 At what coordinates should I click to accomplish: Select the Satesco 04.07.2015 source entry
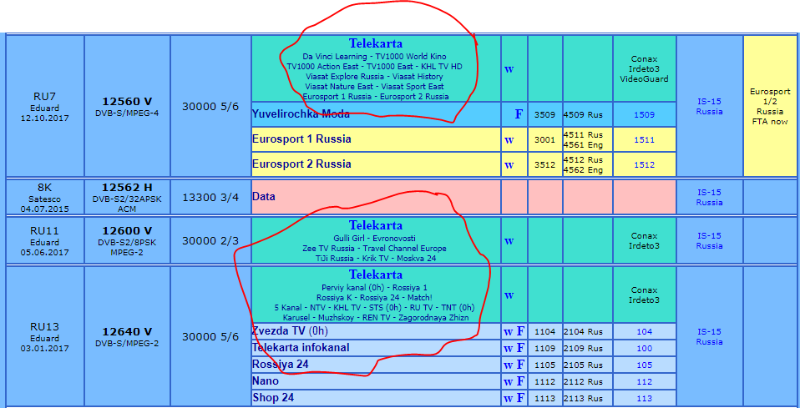pos(45,203)
